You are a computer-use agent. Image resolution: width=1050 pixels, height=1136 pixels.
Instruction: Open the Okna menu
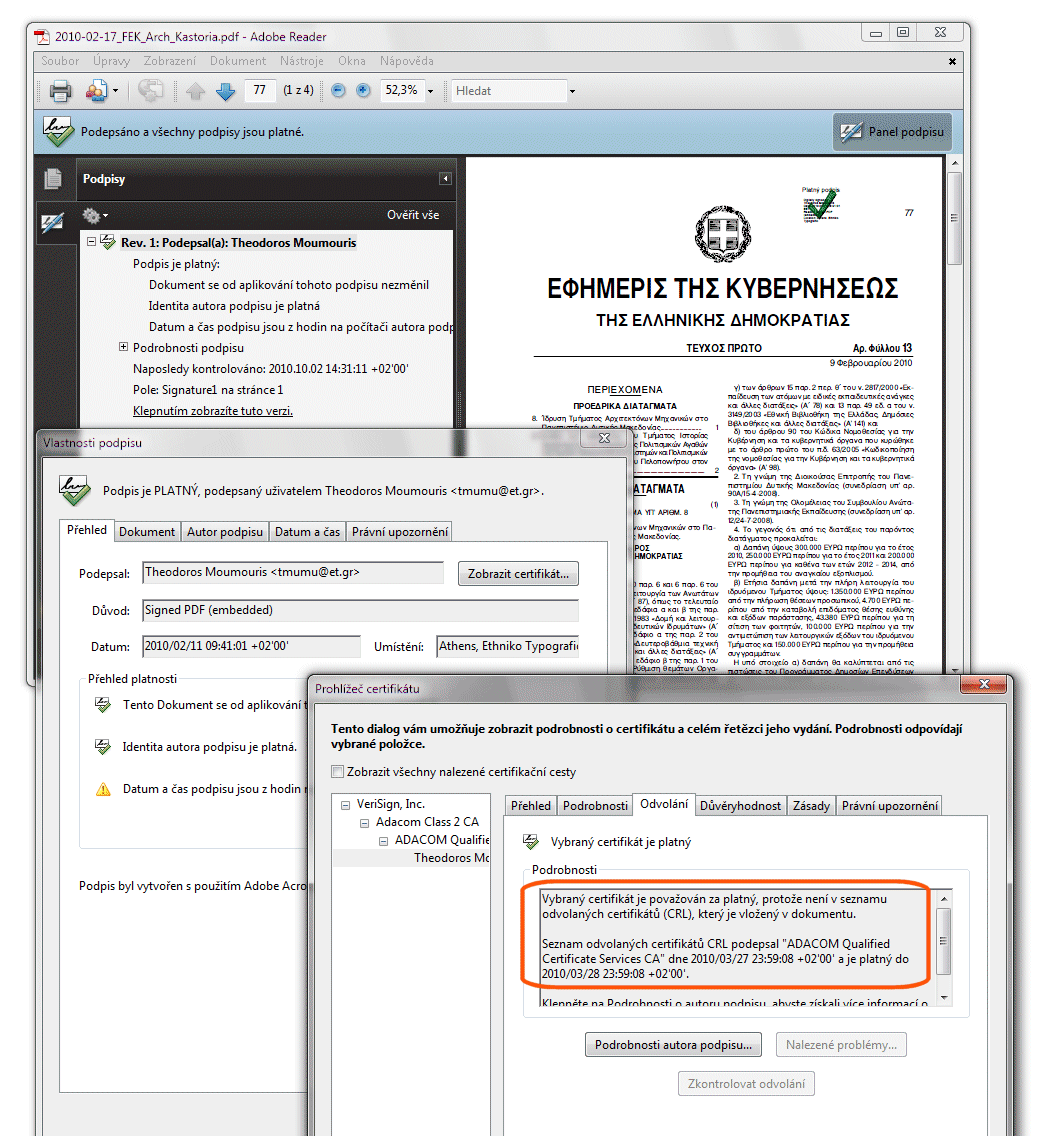pyautogui.click(x=351, y=62)
